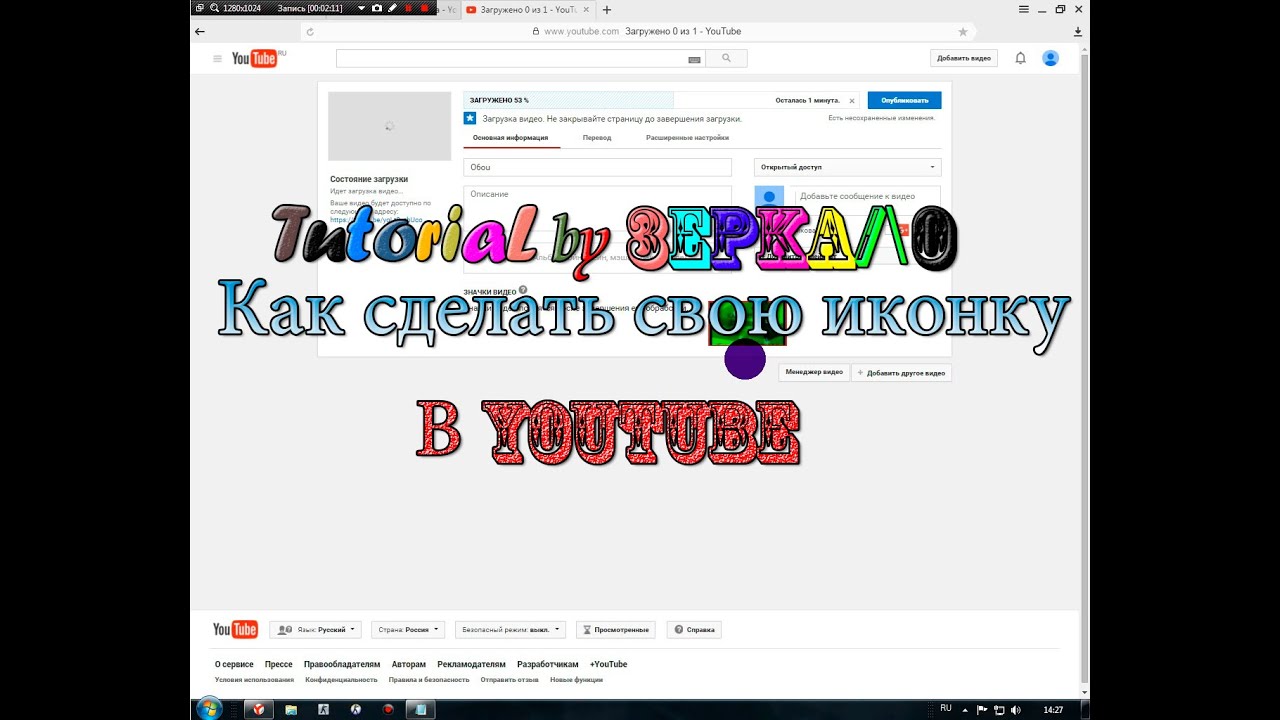Click the magnifier search button

click(x=727, y=59)
